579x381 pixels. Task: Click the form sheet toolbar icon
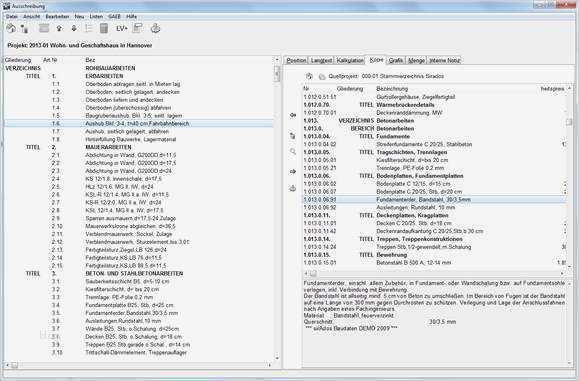coord(137,28)
